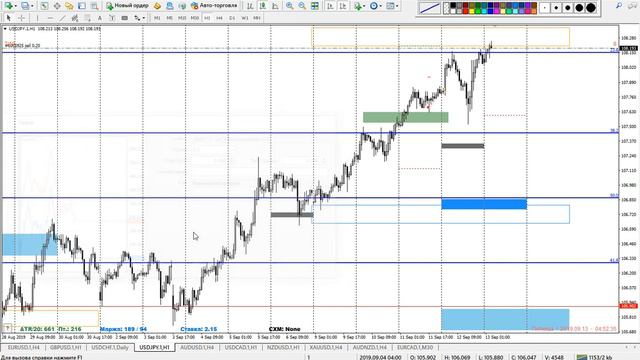Open the Profiles dropdown arrow
Image resolution: width=640 pixels, height=360 pixels.
coord(32,6)
